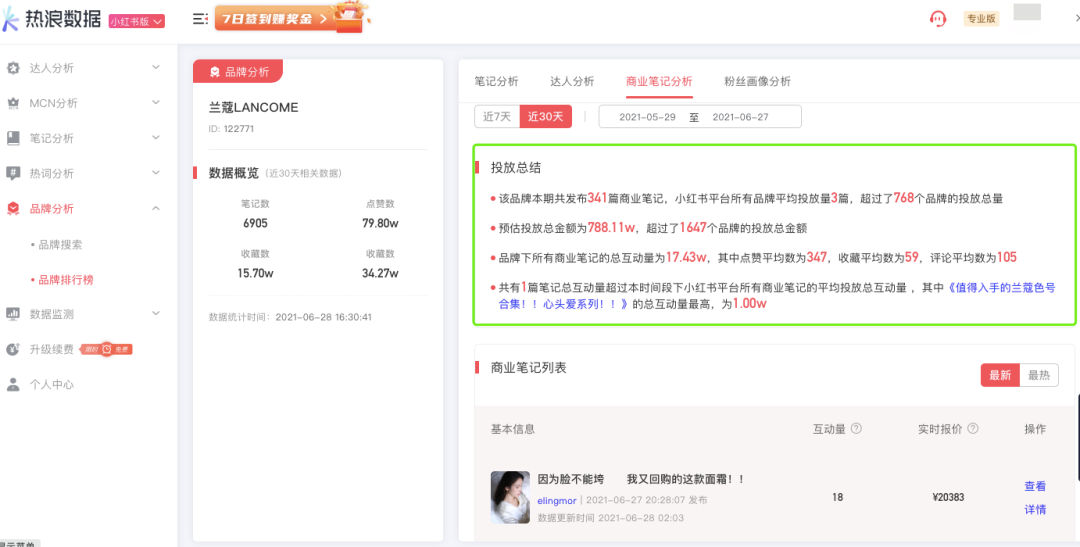Open the 值得入手的兰蔻色号合集 note link

(x=778, y=296)
